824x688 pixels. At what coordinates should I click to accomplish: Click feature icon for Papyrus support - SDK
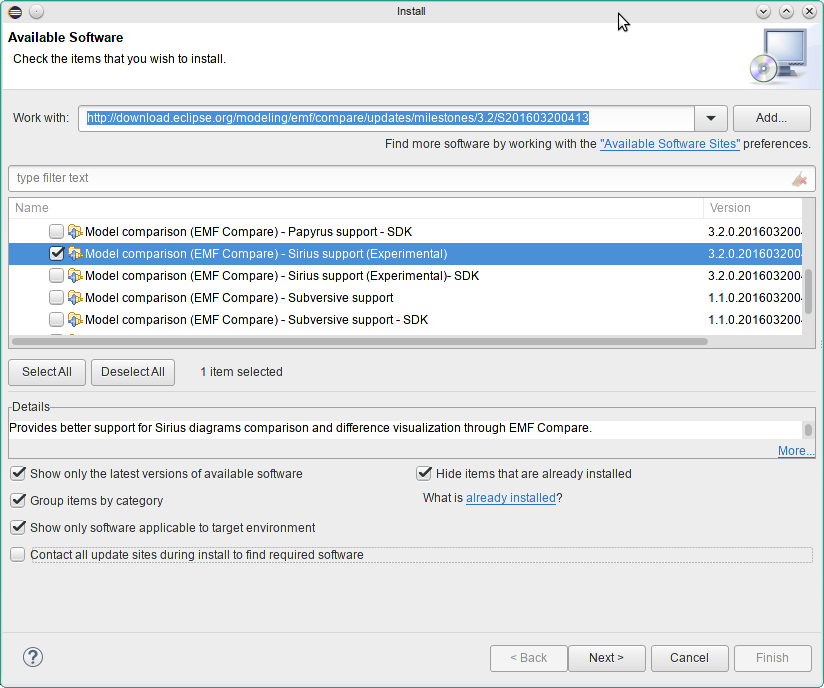(75, 232)
